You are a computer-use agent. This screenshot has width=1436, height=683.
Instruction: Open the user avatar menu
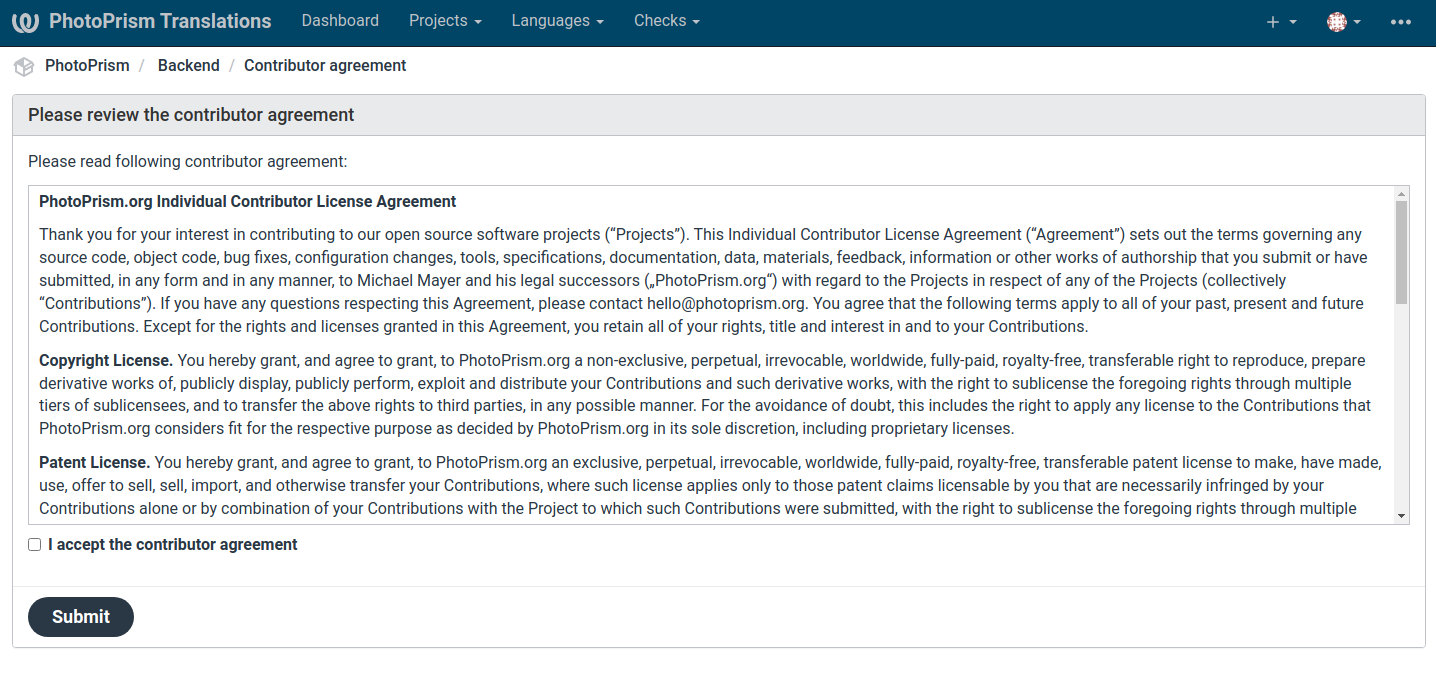(x=1343, y=22)
